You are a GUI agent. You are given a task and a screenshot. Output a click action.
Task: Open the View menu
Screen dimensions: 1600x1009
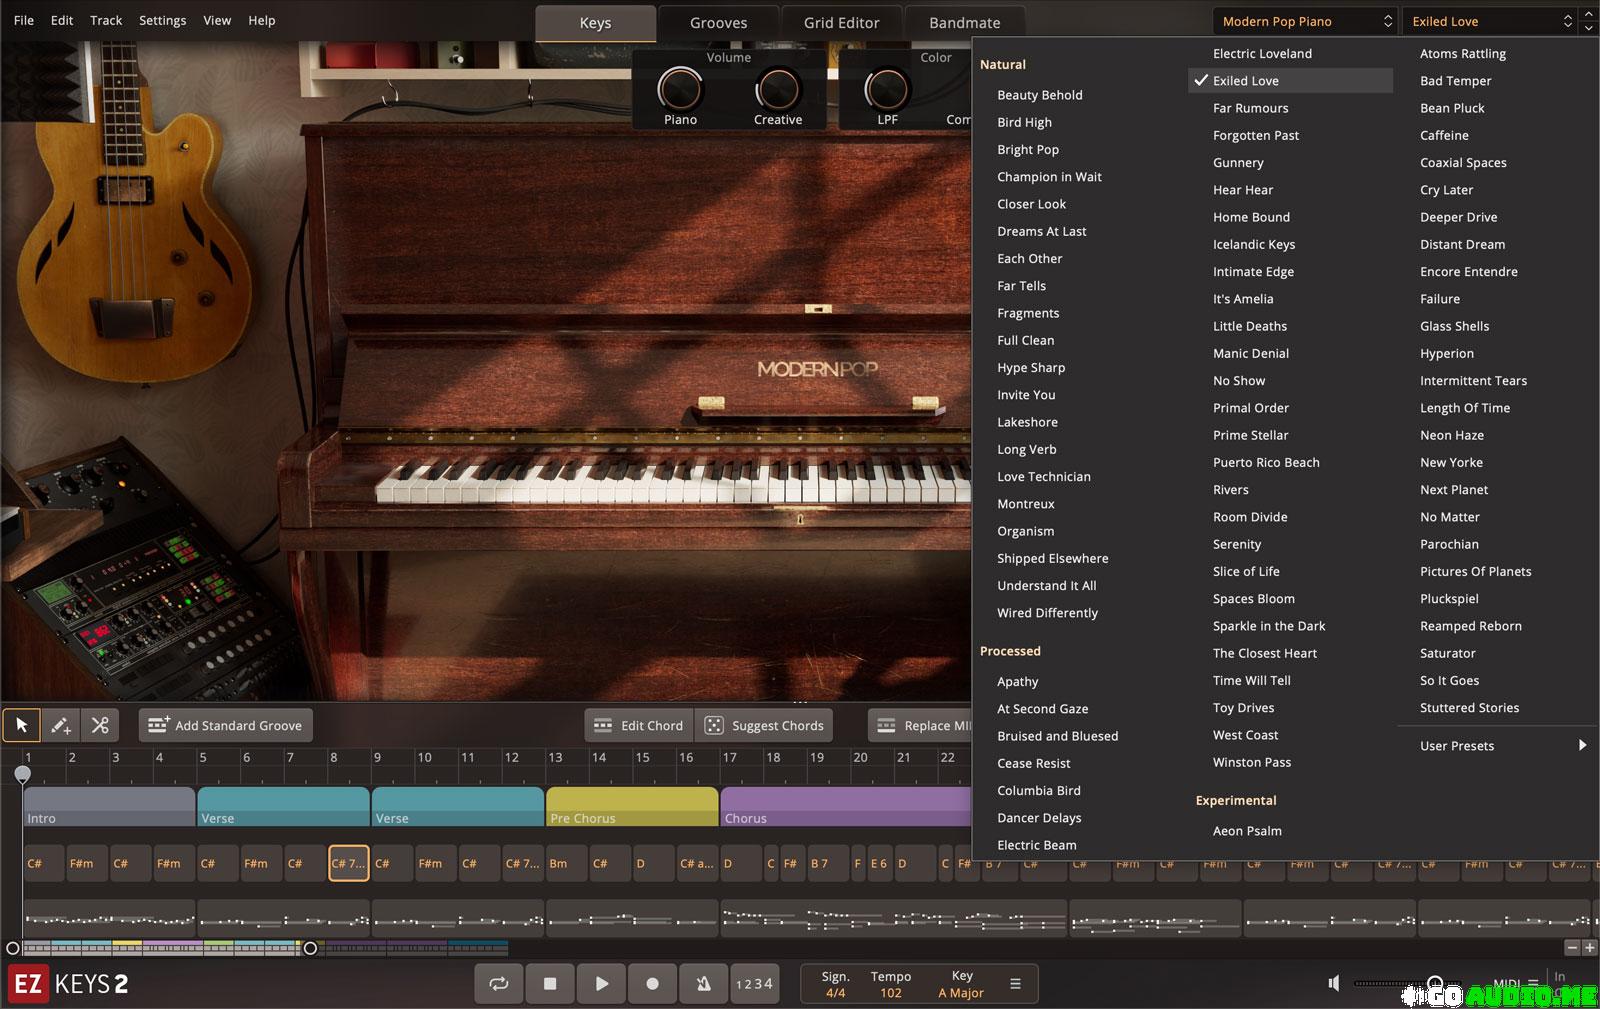pos(217,20)
